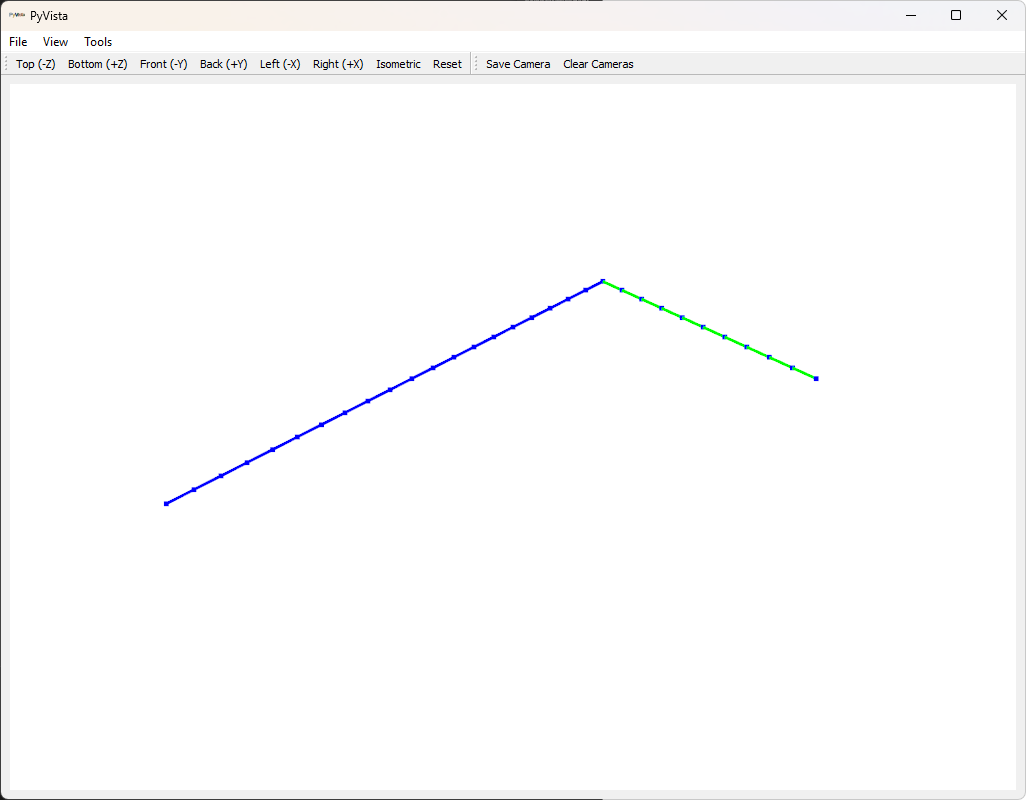Switch to the Isometric view

point(398,63)
